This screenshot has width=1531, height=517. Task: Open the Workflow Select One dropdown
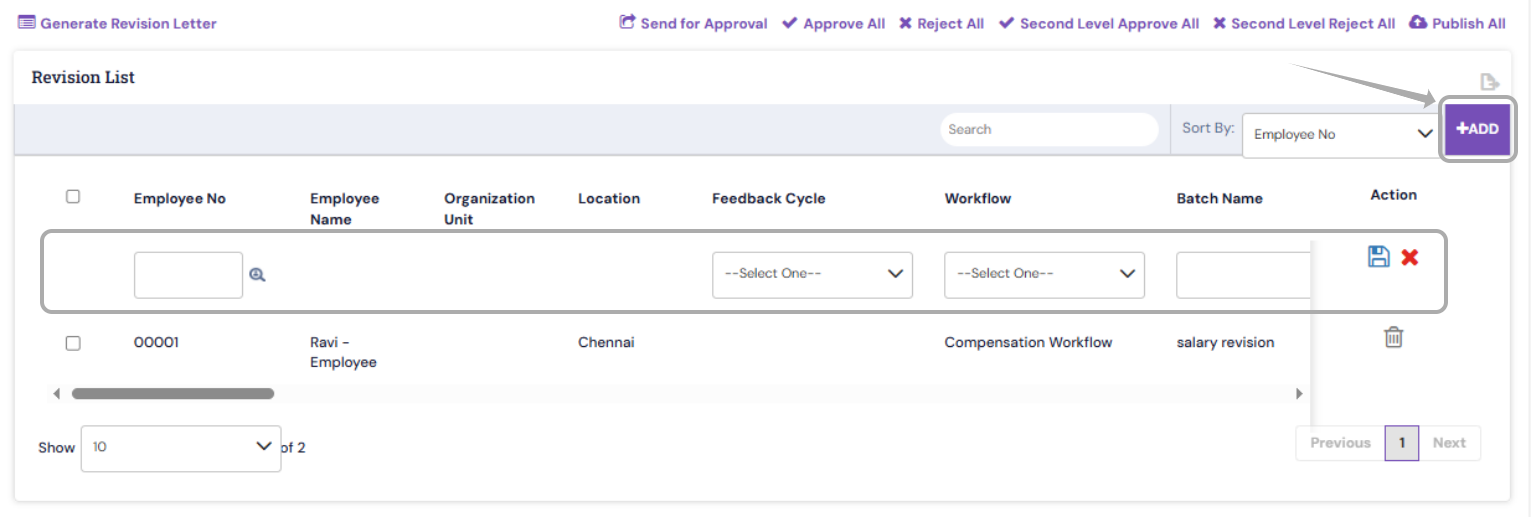pos(1044,275)
